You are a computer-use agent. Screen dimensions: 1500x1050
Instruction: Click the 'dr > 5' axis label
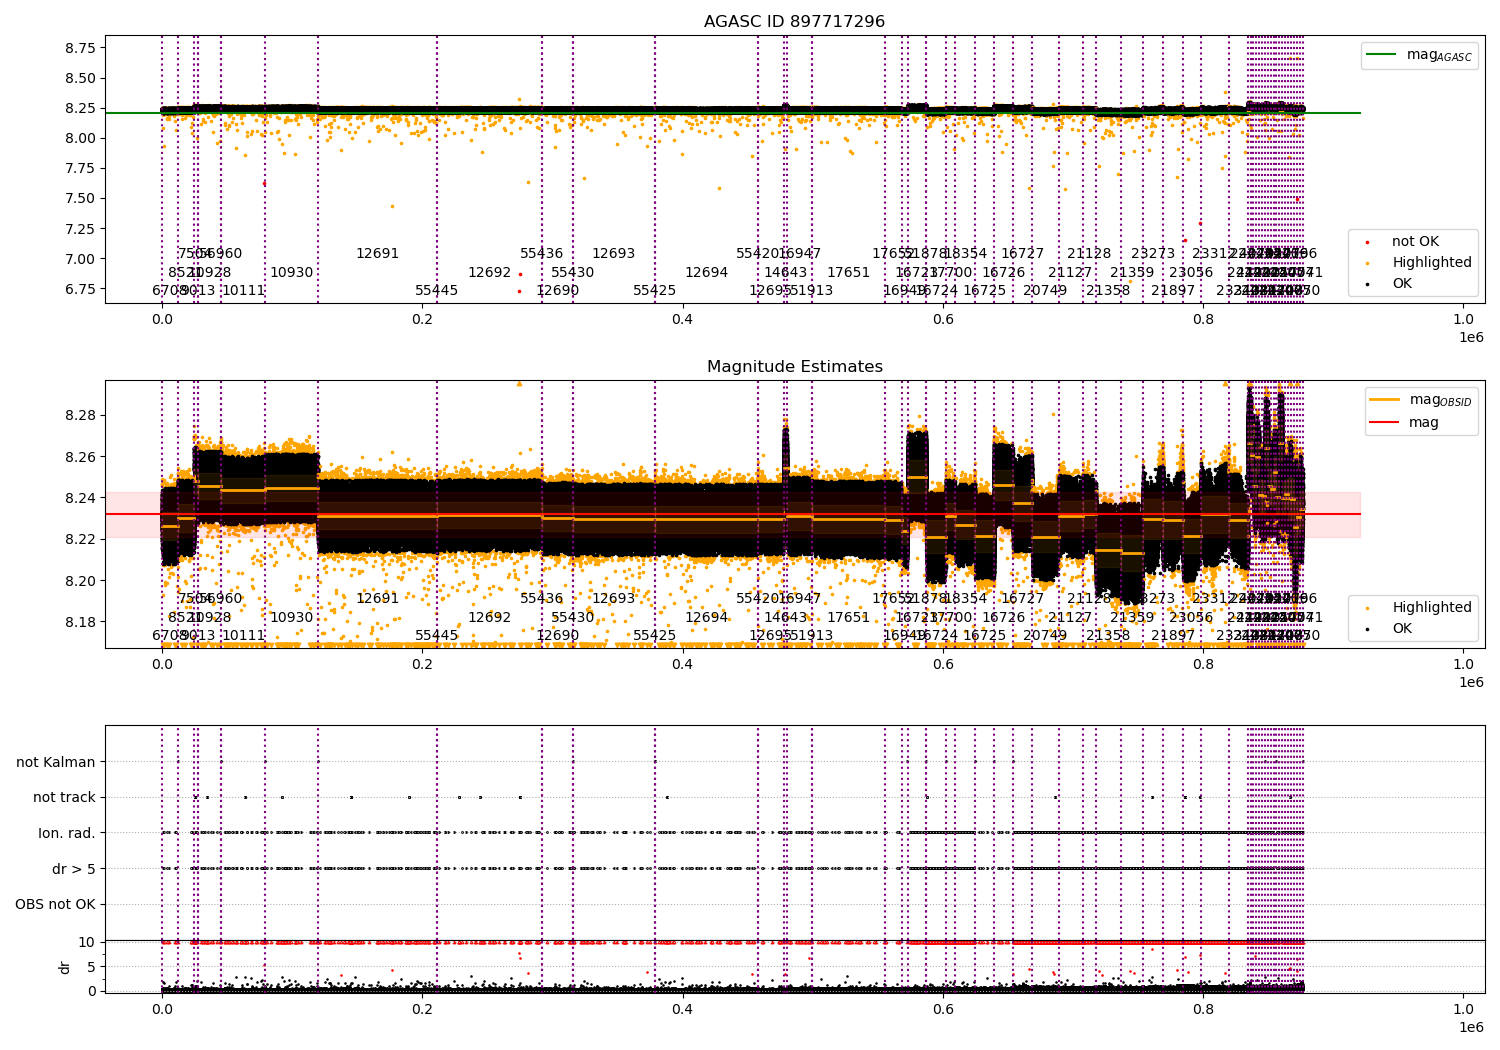pos(74,869)
